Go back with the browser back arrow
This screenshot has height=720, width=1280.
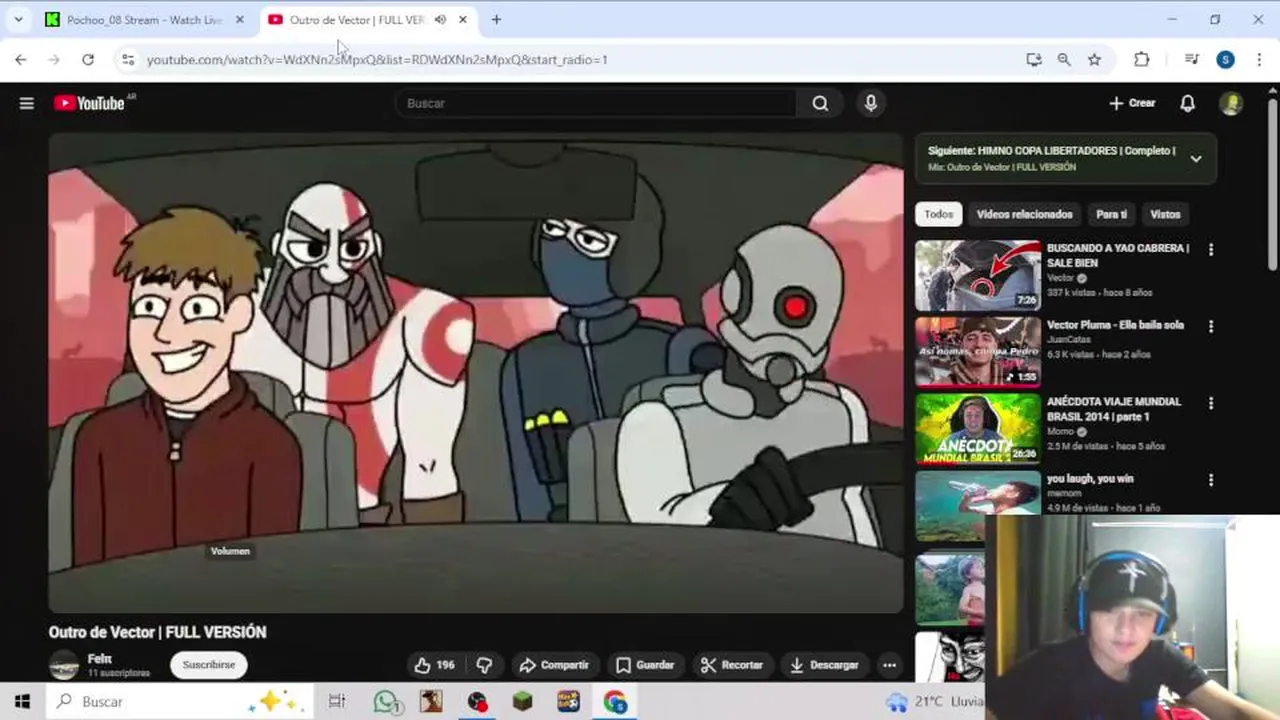(x=21, y=60)
